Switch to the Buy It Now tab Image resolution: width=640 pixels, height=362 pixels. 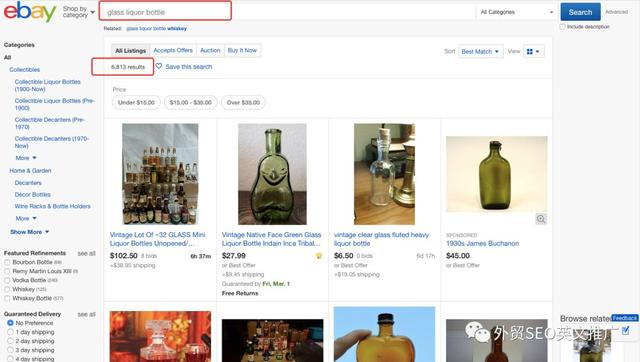pyautogui.click(x=242, y=50)
